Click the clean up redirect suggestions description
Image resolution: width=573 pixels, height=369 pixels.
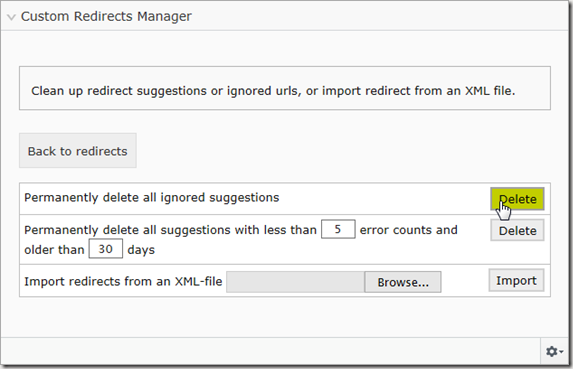pos(273,91)
